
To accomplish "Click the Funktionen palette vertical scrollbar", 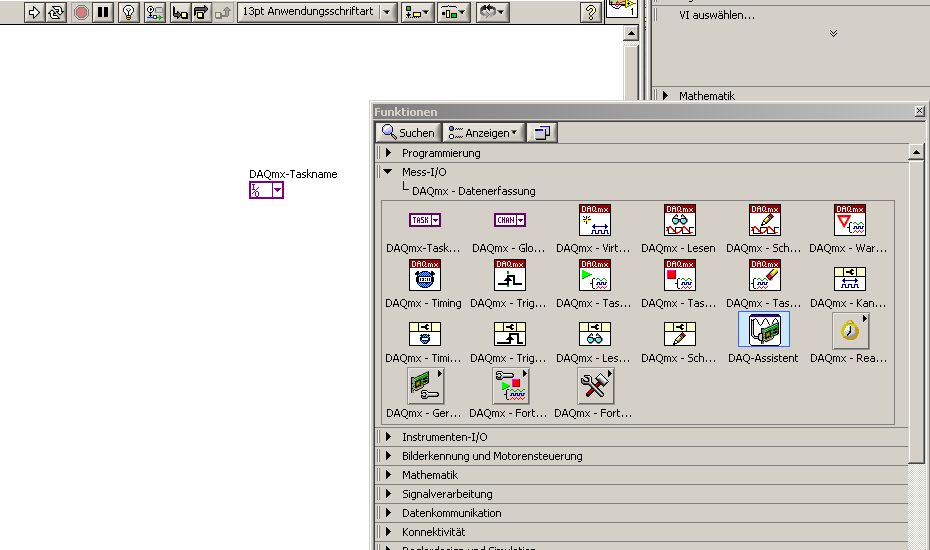I will [915, 310].
